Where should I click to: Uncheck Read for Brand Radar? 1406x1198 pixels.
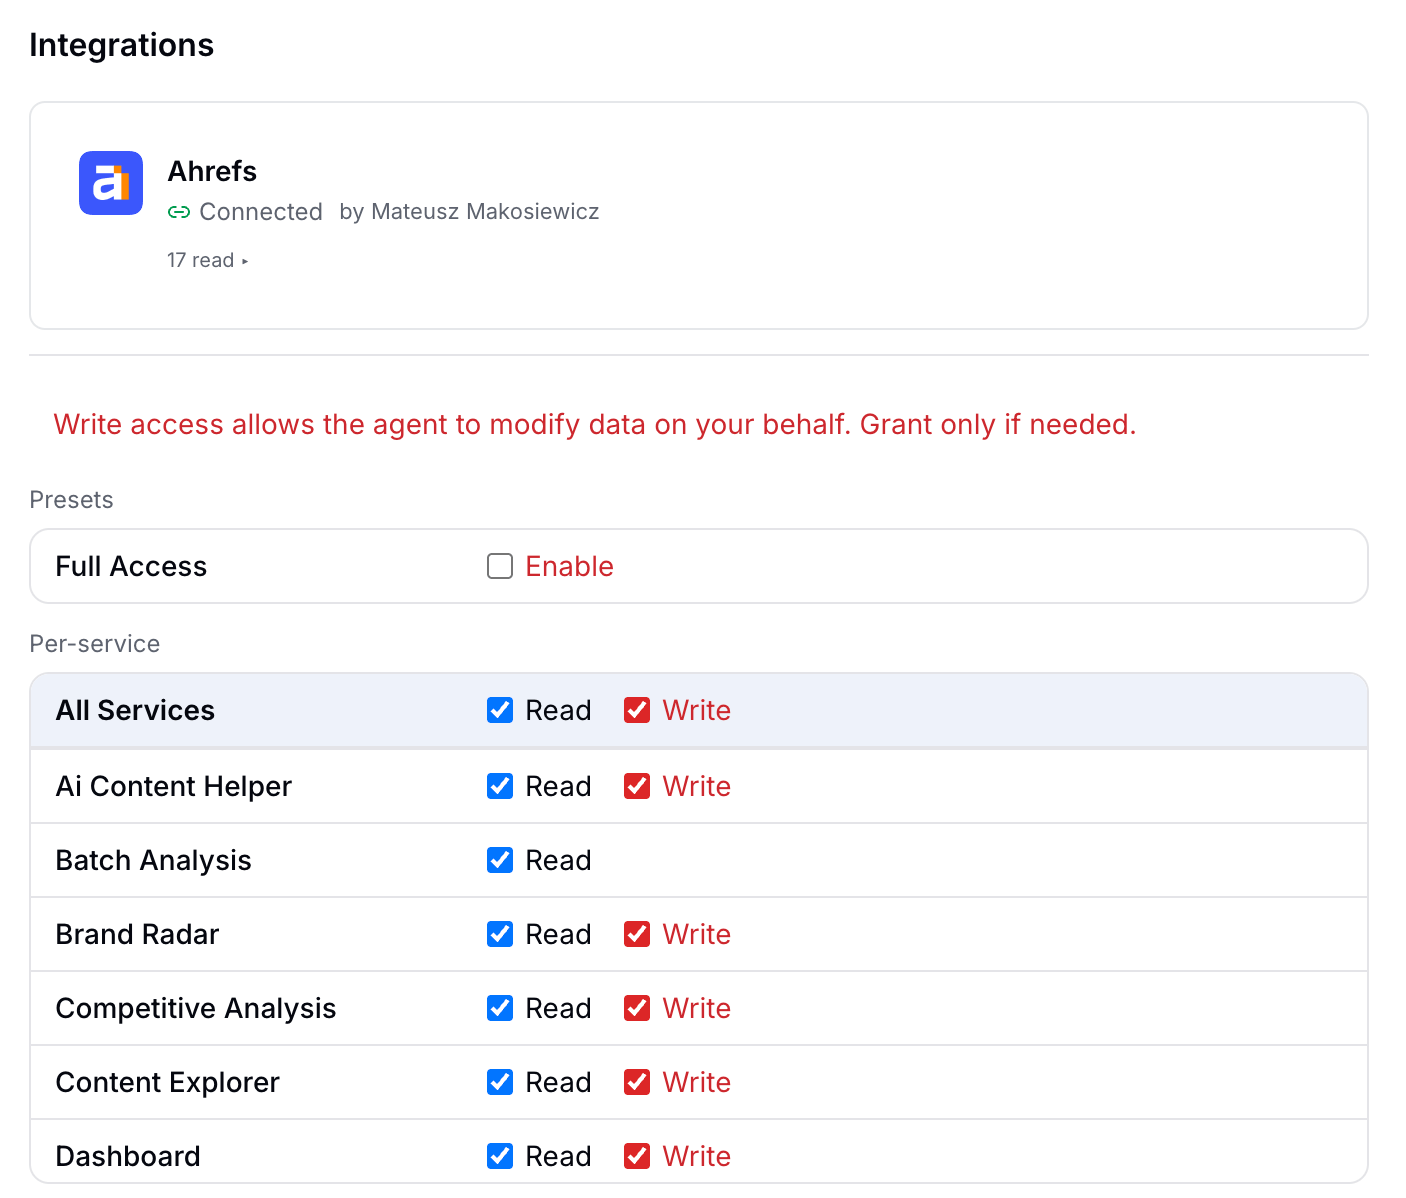[500, 934]
